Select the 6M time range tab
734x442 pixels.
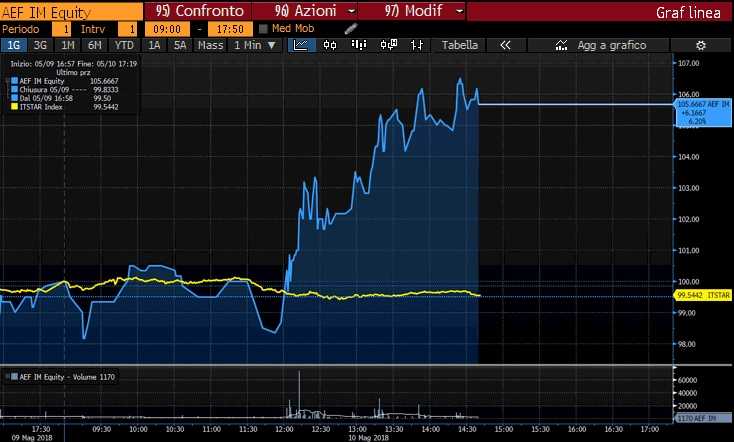click(95, 45)
